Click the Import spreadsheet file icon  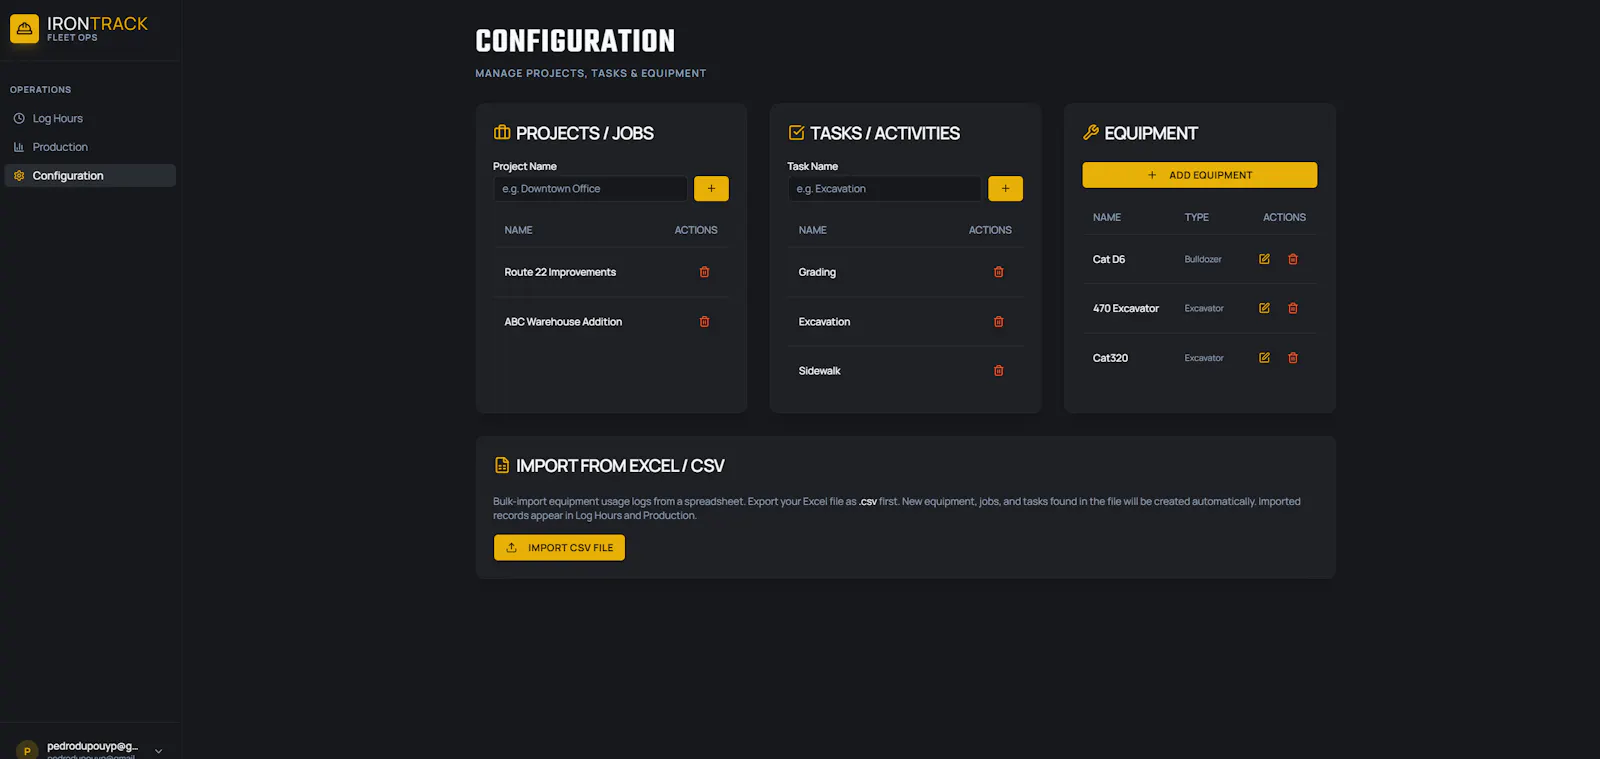point(502,465)
